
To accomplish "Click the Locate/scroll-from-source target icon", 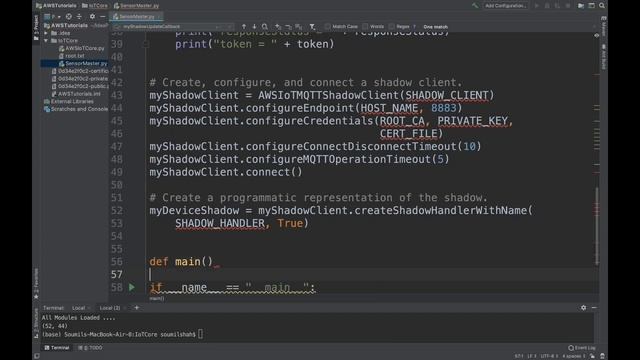I will pos(69,17).
